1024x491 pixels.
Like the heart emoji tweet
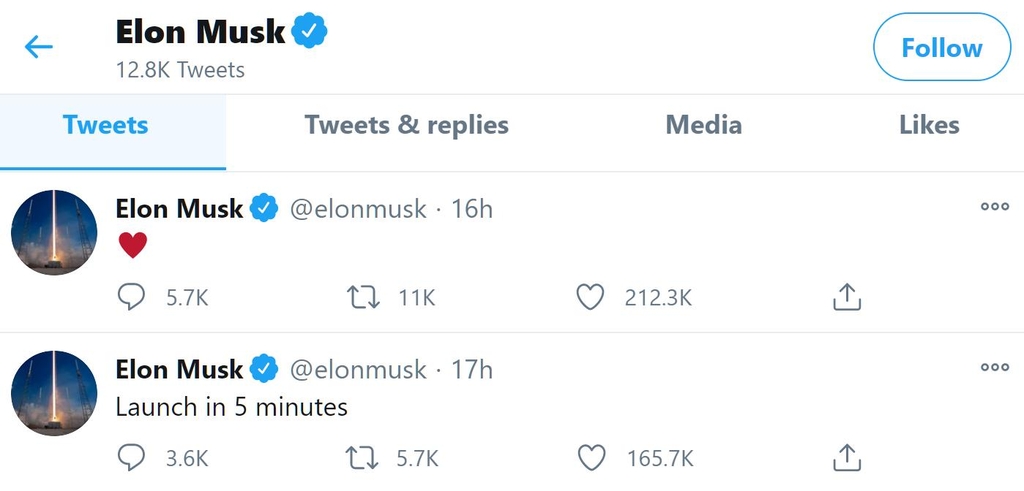(591, 297)
